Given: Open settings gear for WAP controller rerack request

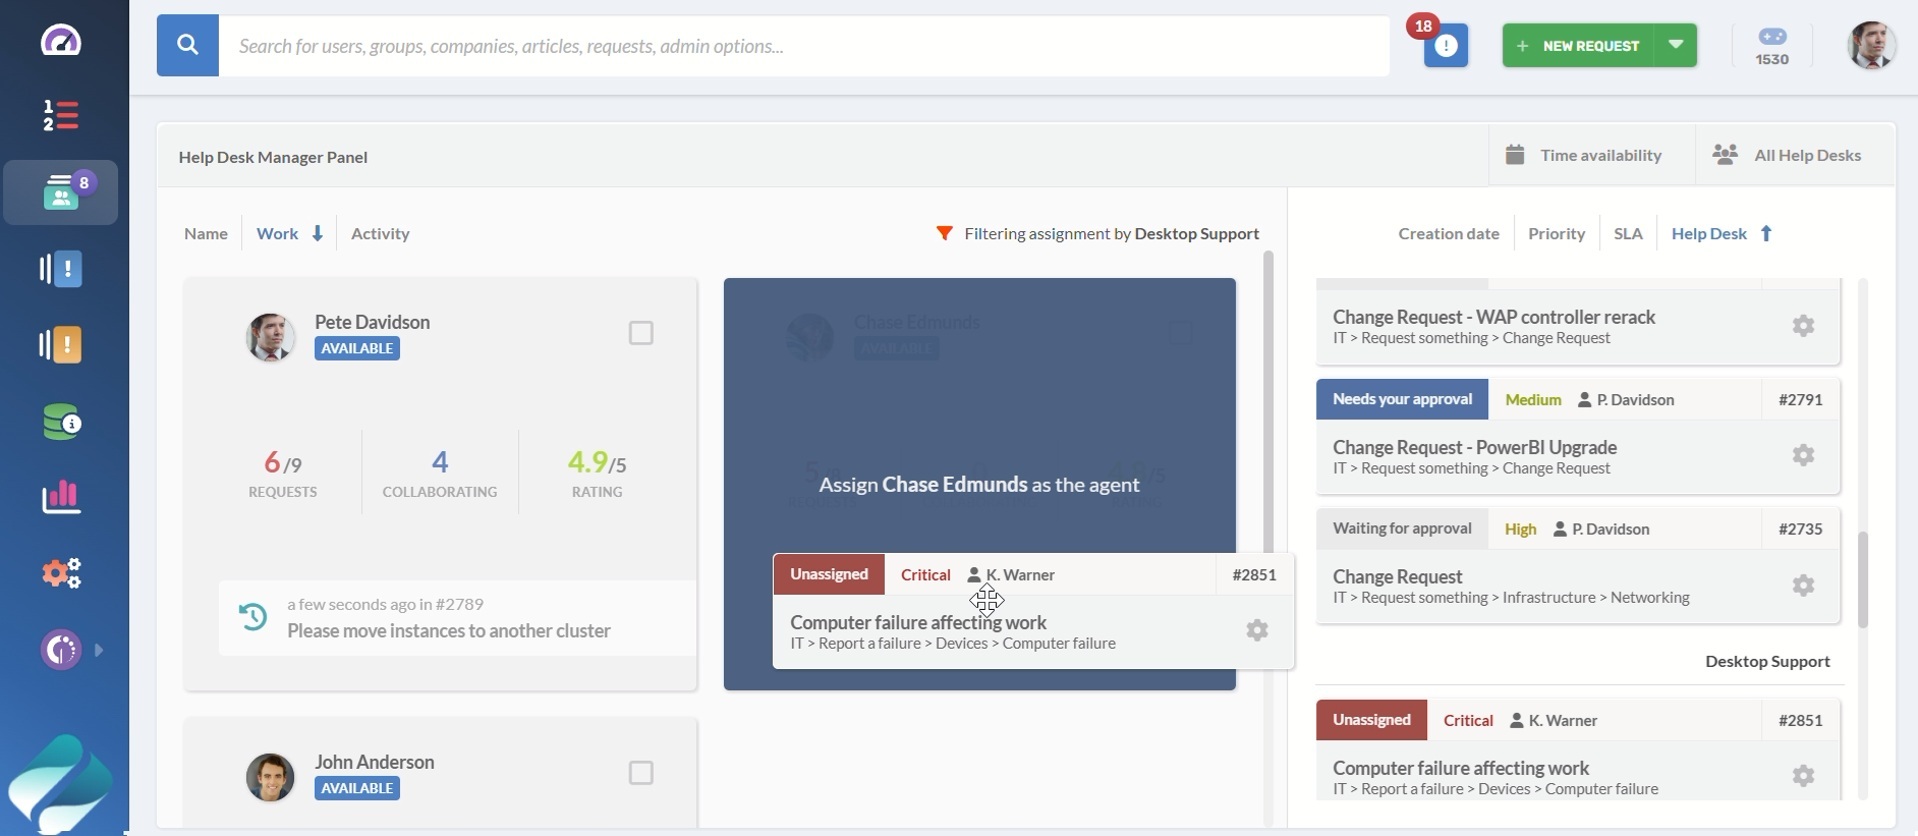Looking at the screenshot, I should click(1803, 326).
